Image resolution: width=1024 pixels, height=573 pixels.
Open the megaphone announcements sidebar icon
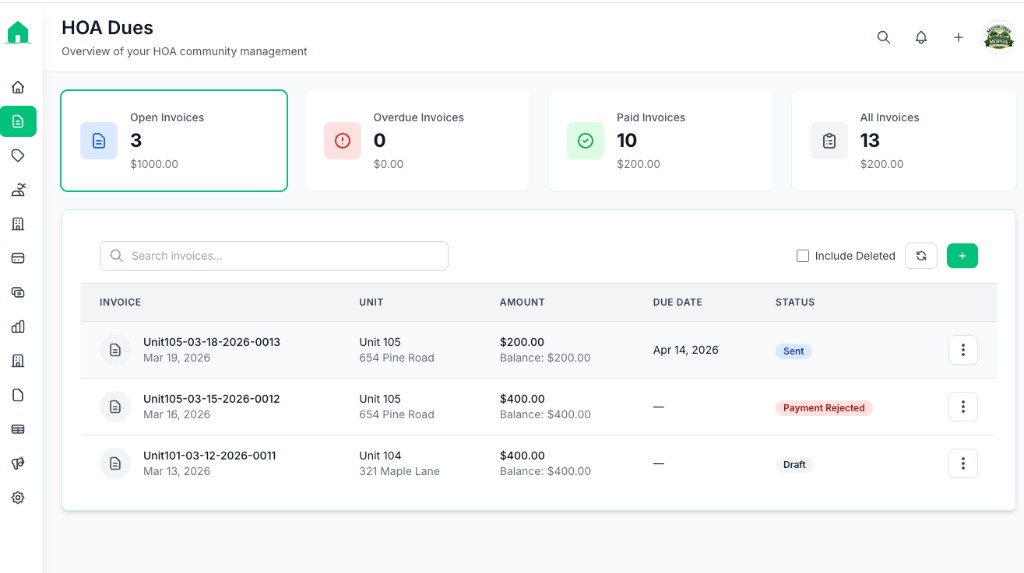pos(18,463)
